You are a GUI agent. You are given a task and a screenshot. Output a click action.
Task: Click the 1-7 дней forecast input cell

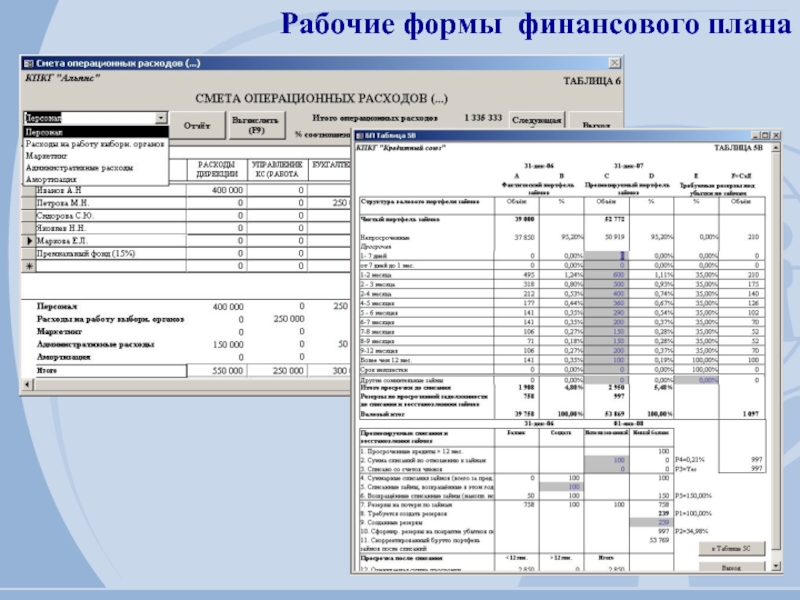coord(606,256)
